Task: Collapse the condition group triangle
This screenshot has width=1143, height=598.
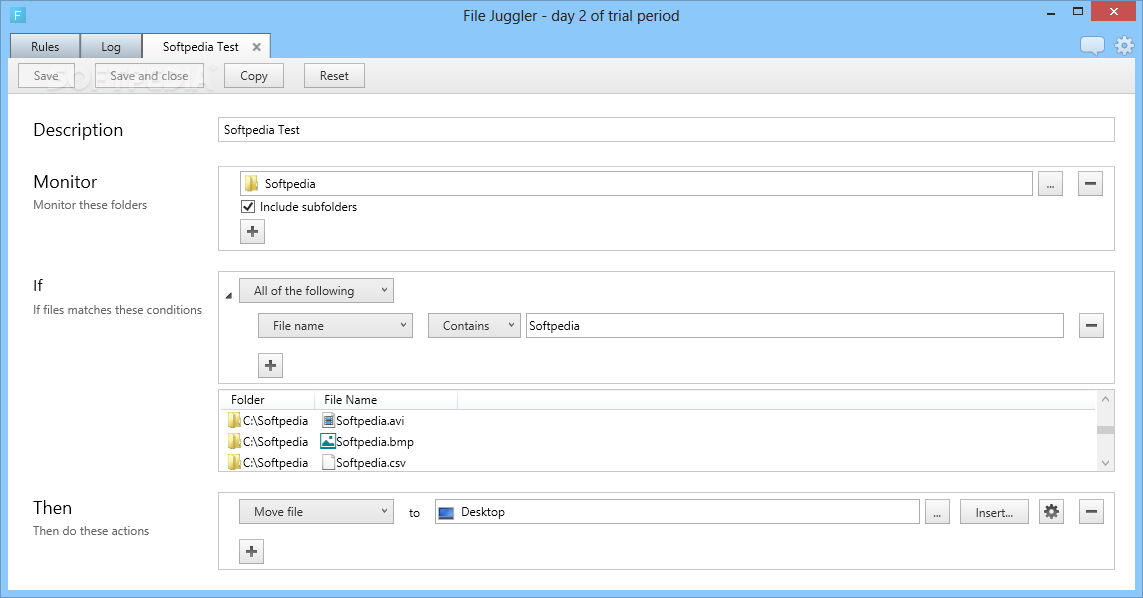Action: (x=229, y=295)
